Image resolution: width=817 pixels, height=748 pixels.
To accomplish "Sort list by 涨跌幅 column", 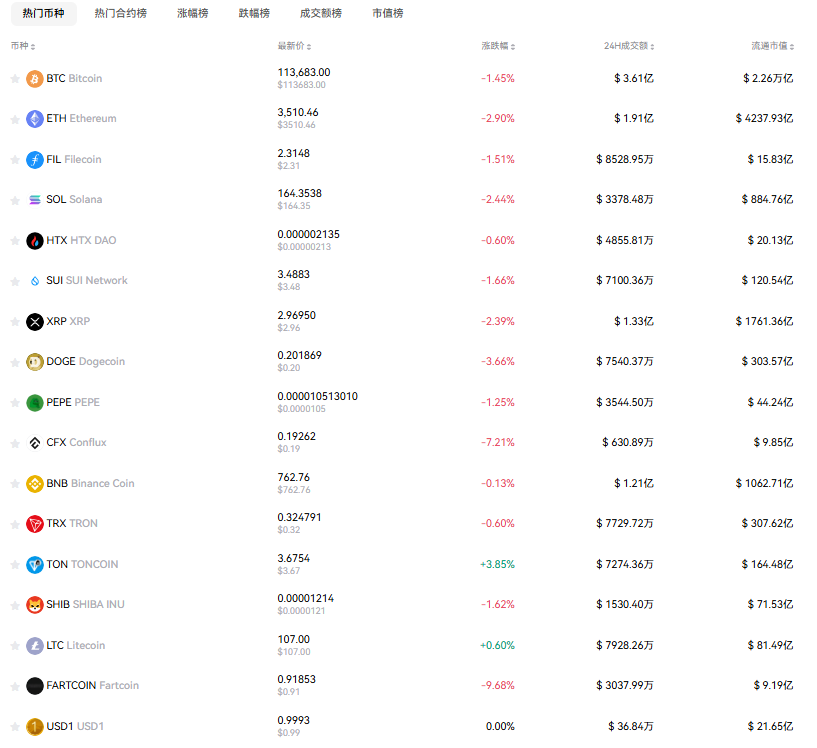I will [x=498, y=47].
